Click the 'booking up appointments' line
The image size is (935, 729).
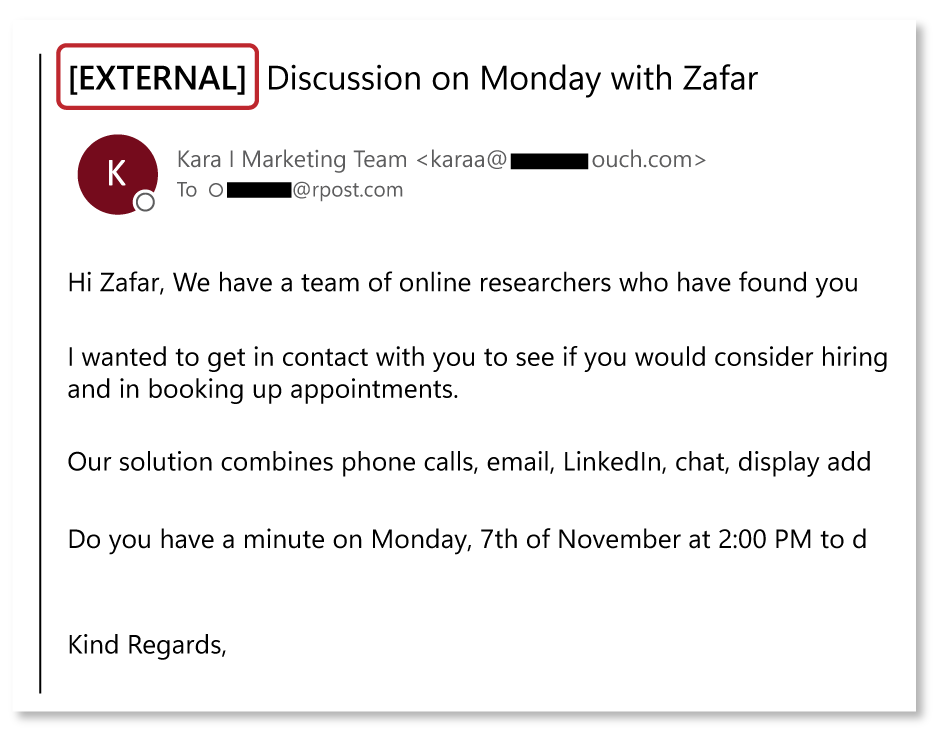tap(263, 389)
